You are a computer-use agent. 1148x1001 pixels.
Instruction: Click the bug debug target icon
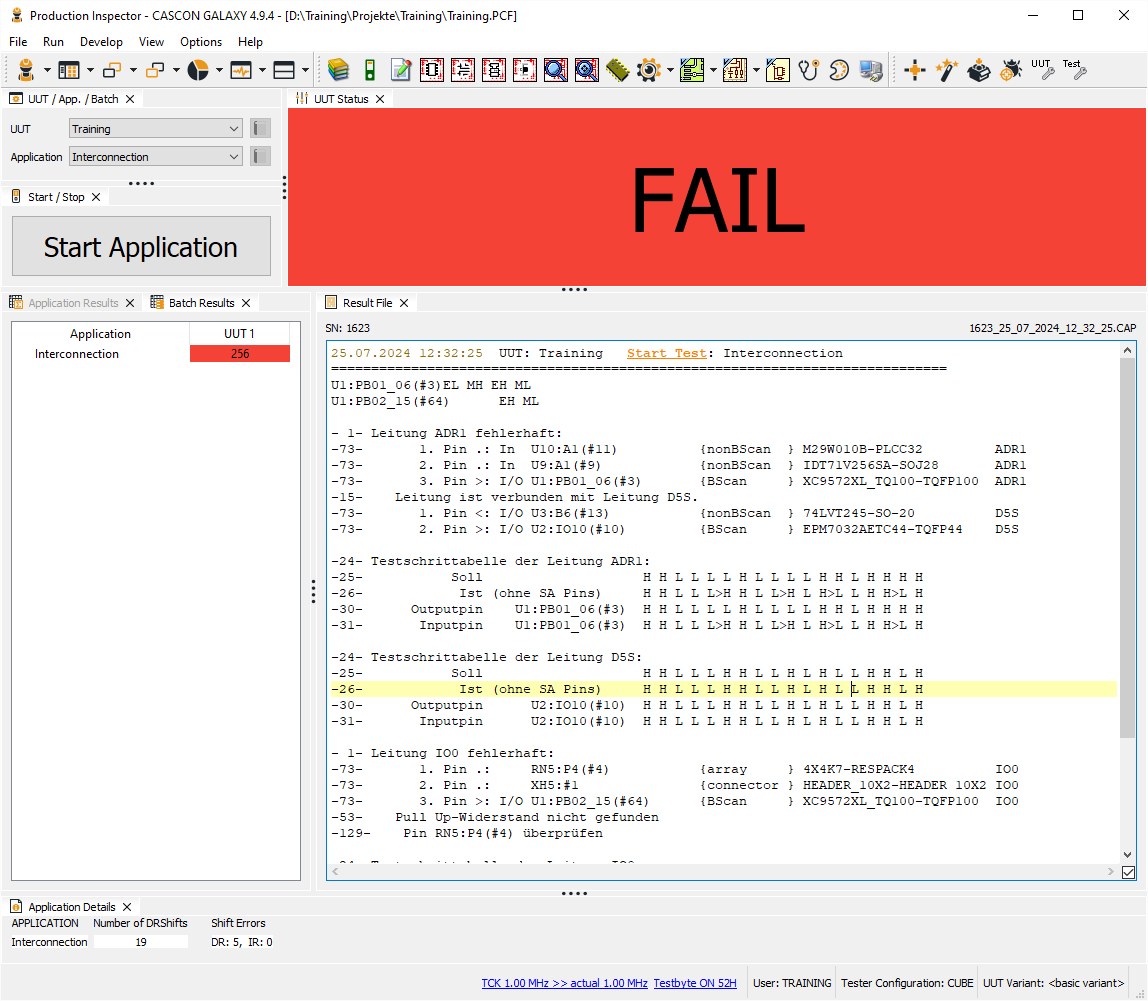[x=1010, y=70]
